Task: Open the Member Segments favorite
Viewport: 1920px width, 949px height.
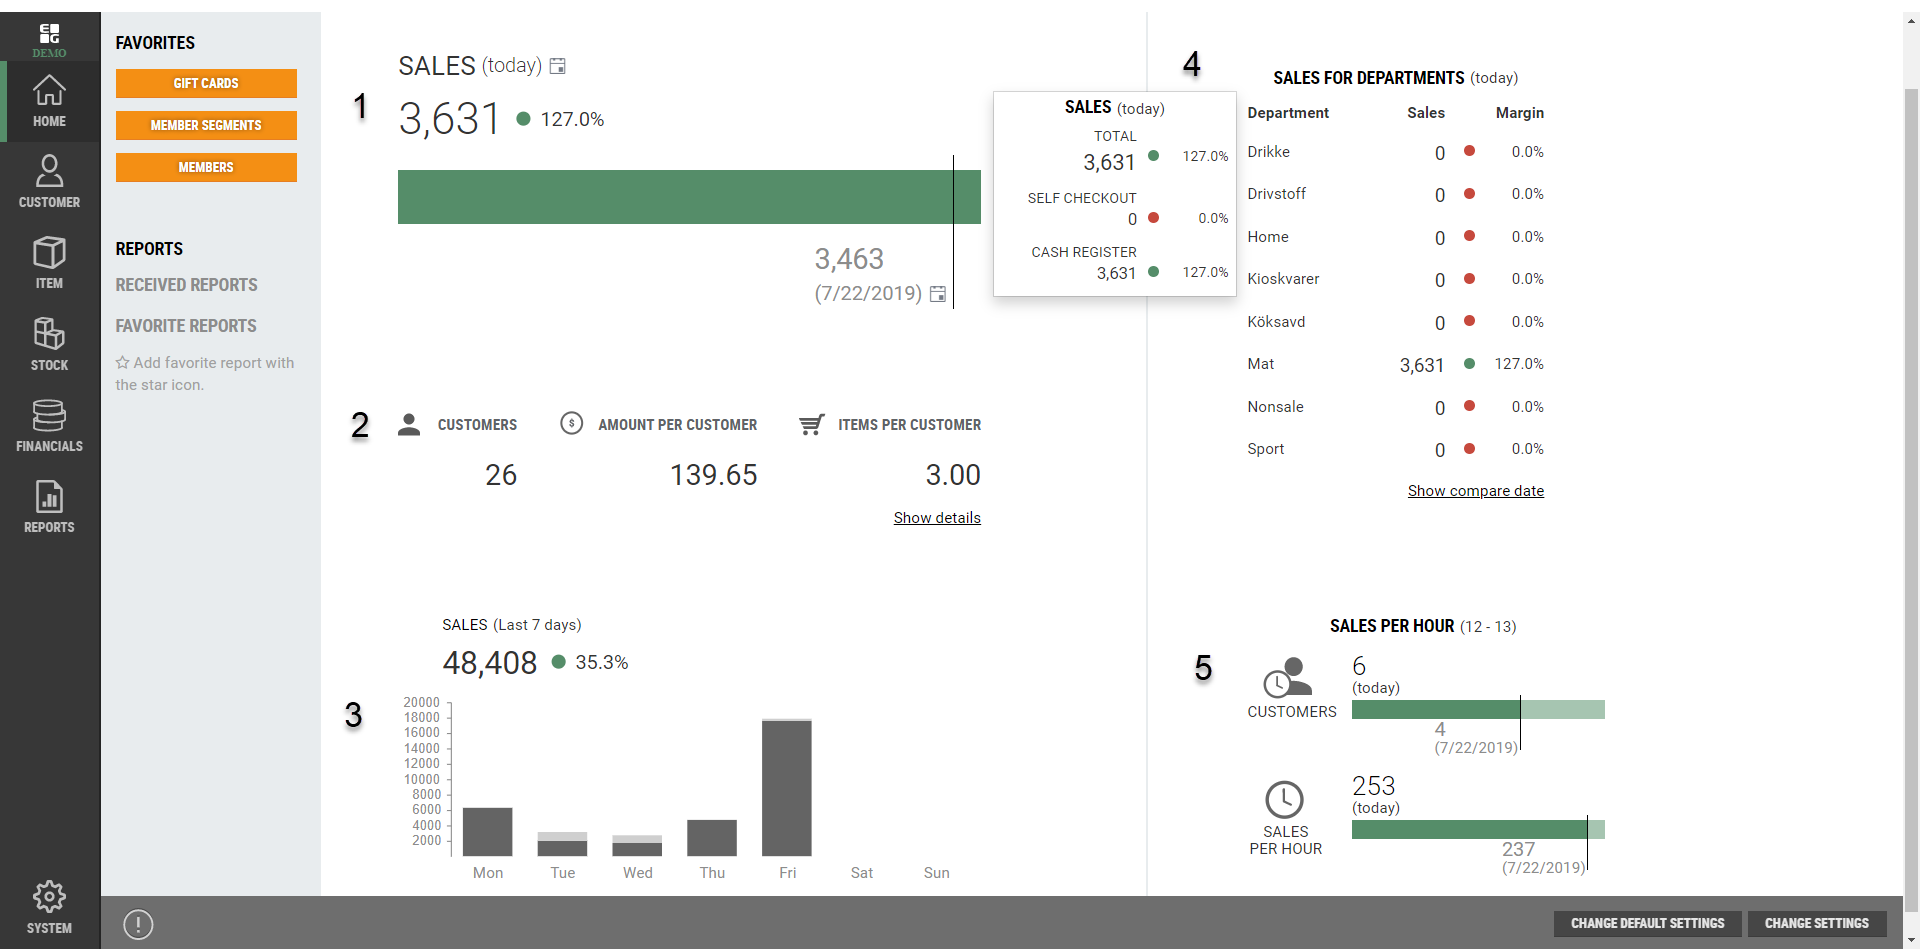Action: coord(206,125)
